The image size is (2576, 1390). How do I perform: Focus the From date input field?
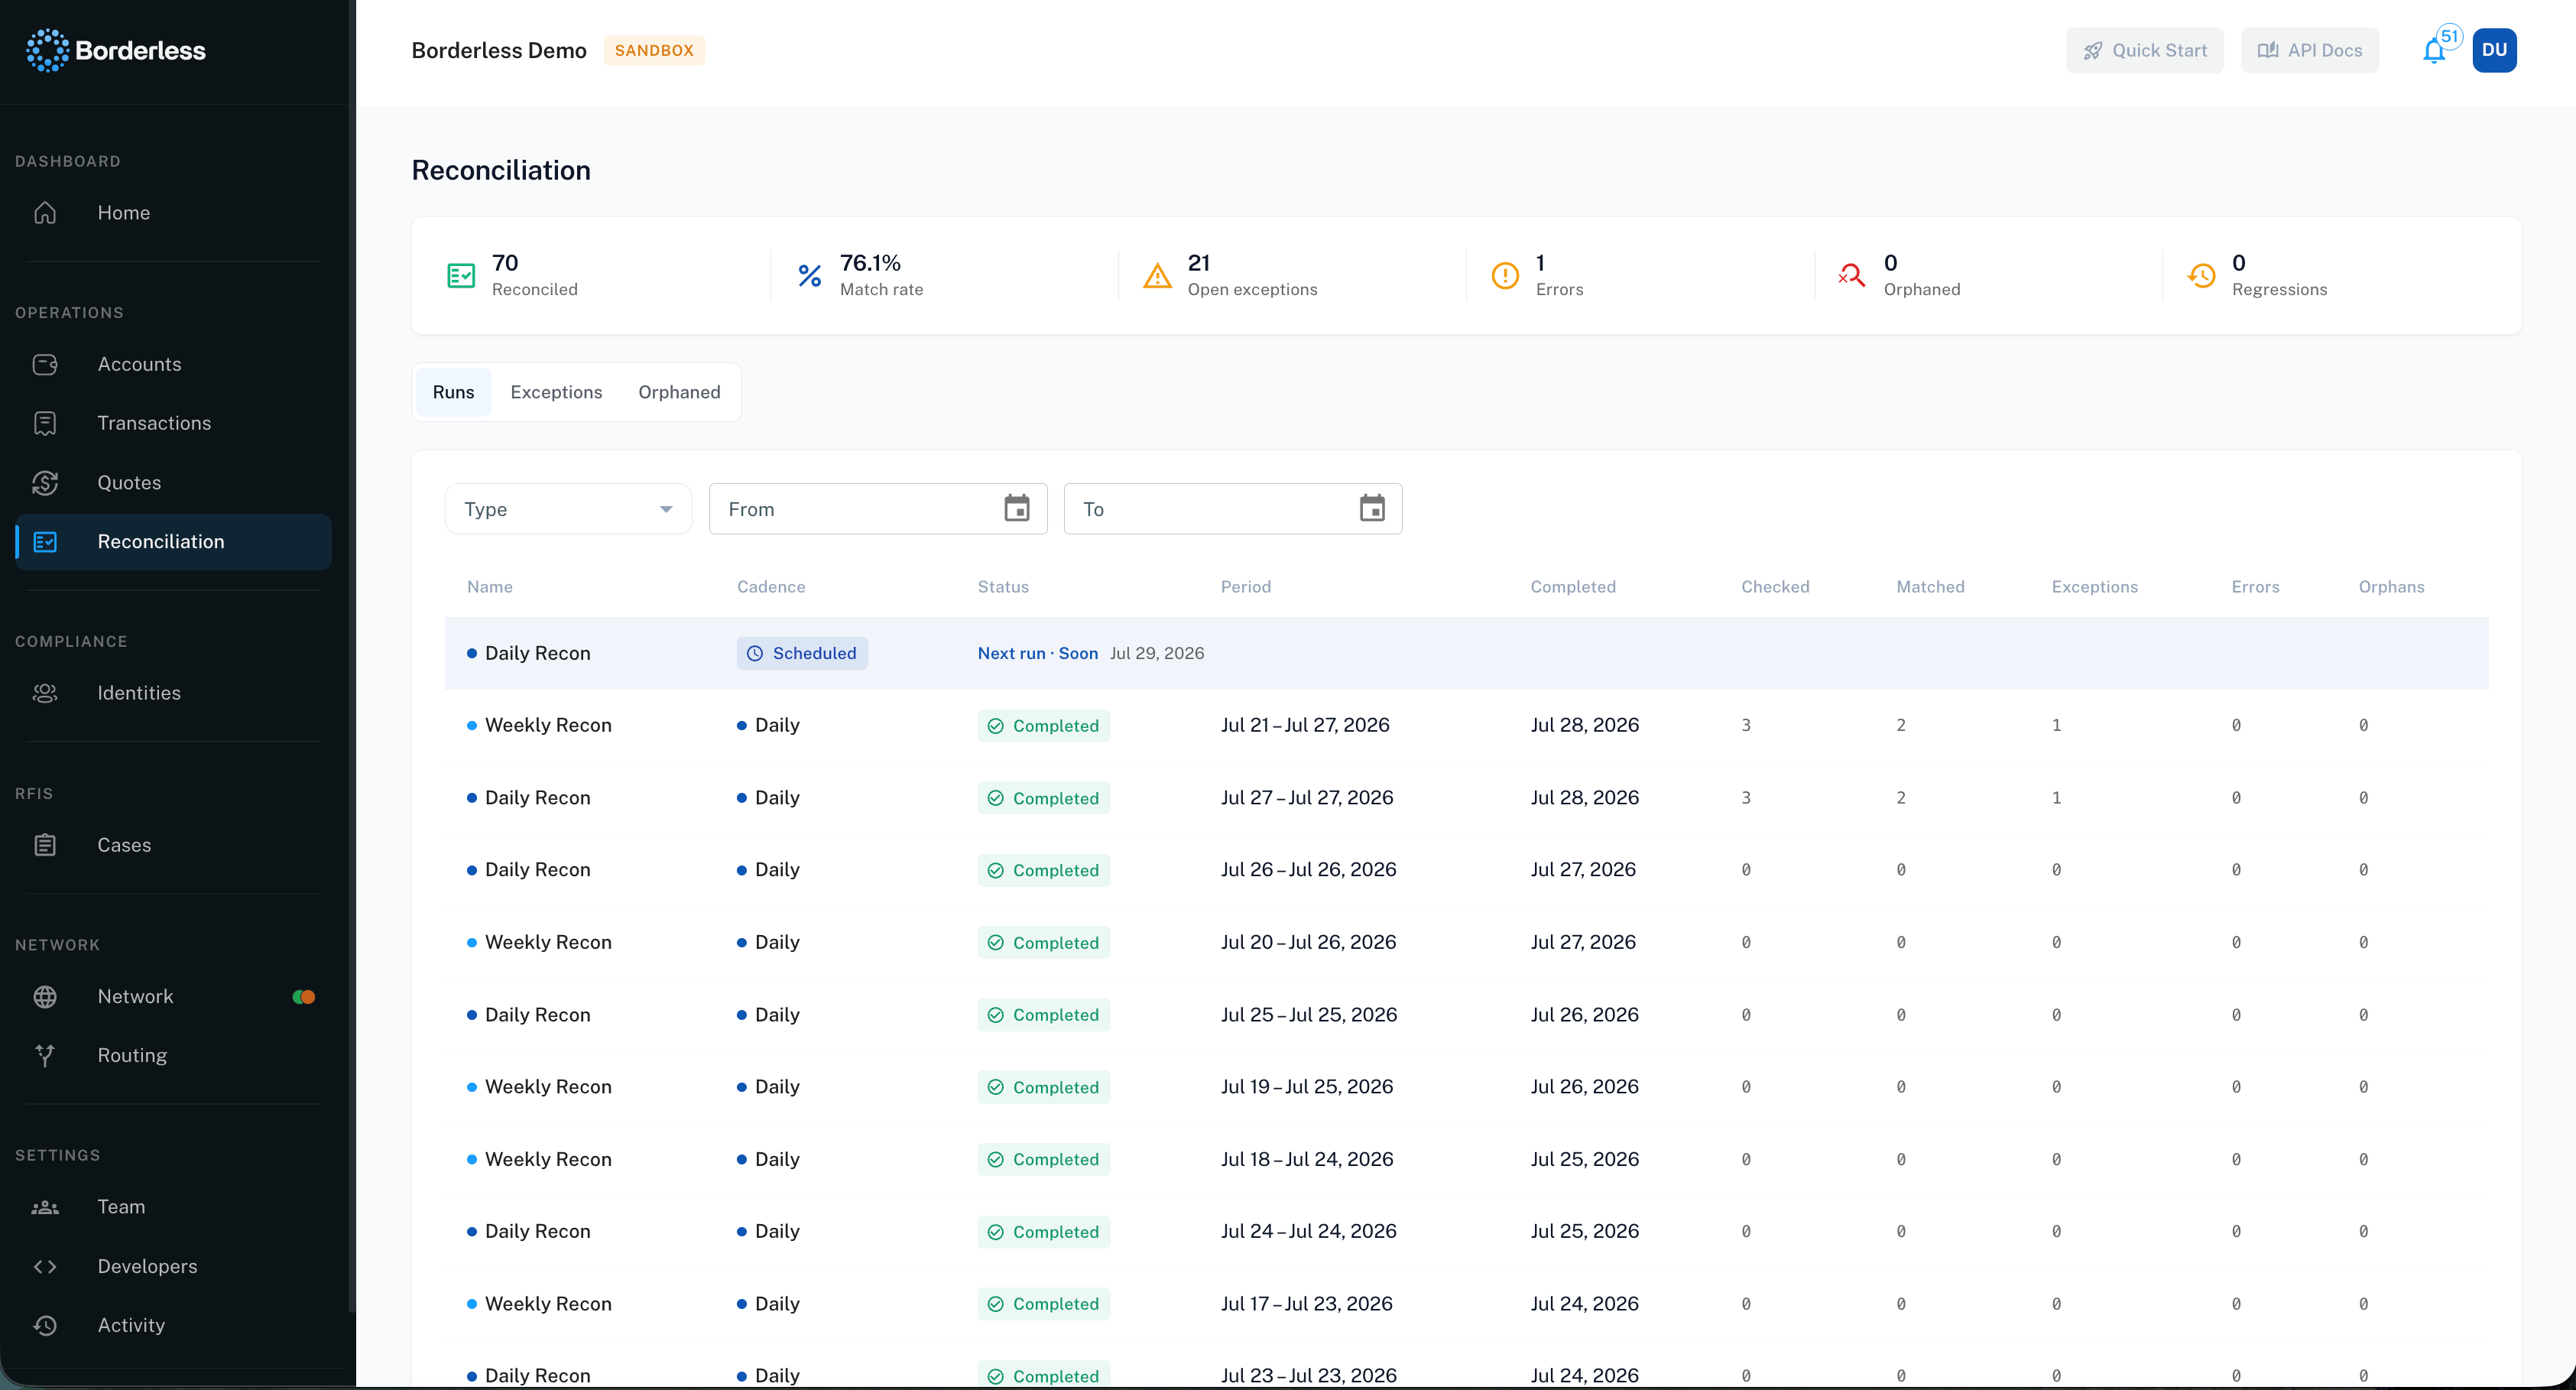[x=878, y=509]
